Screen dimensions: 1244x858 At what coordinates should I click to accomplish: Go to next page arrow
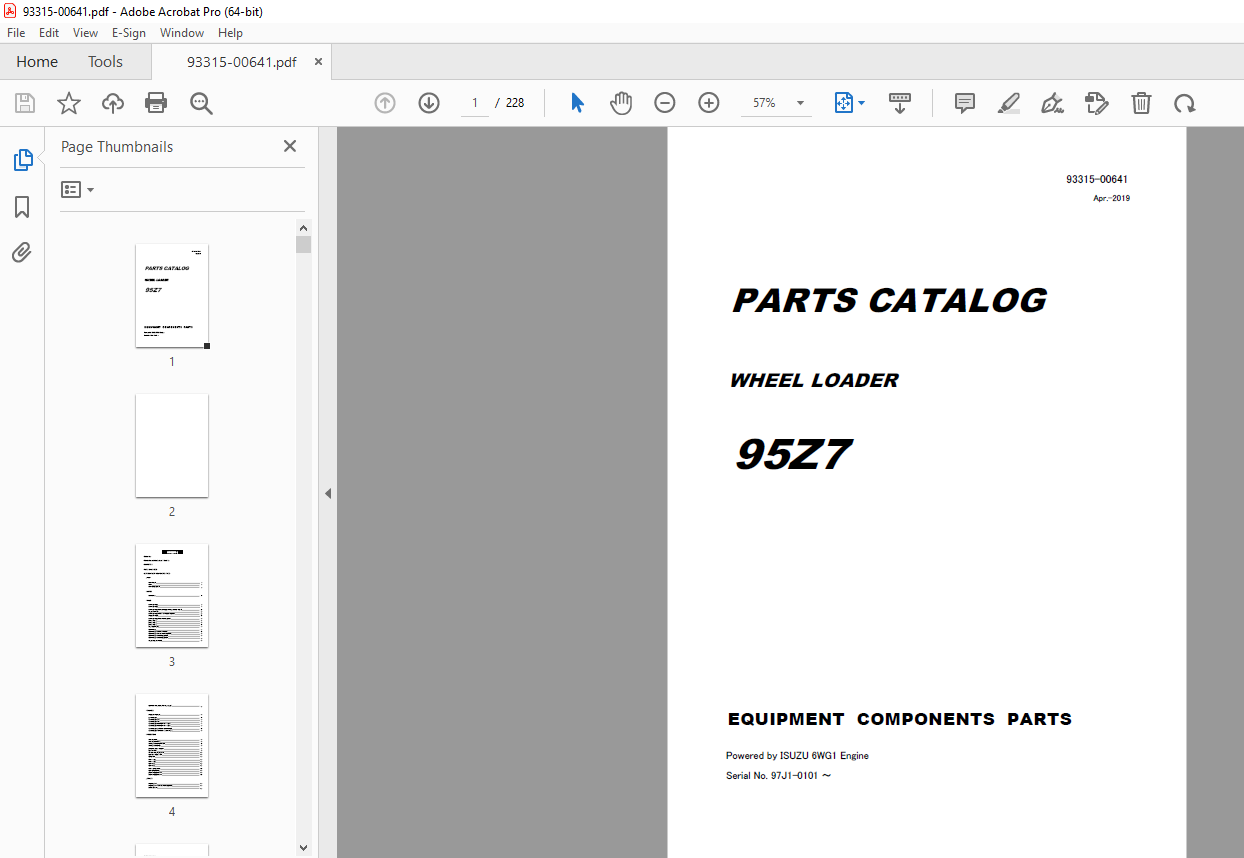(429, 103)
